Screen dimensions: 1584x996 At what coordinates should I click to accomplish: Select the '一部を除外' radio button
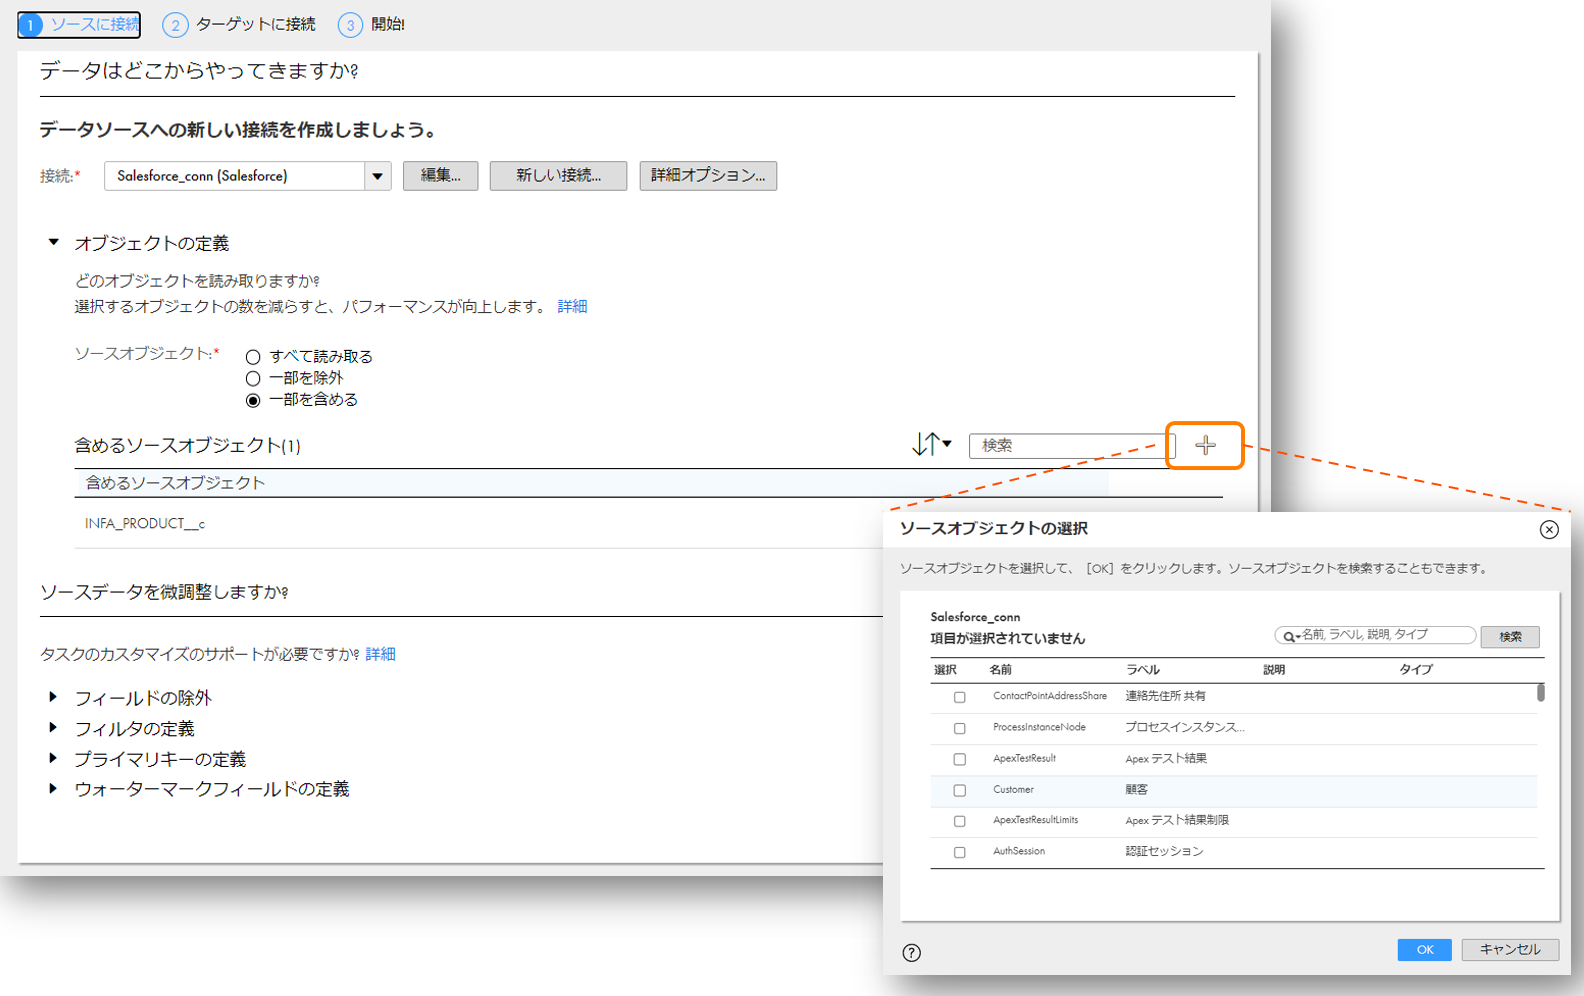[253, 378]
